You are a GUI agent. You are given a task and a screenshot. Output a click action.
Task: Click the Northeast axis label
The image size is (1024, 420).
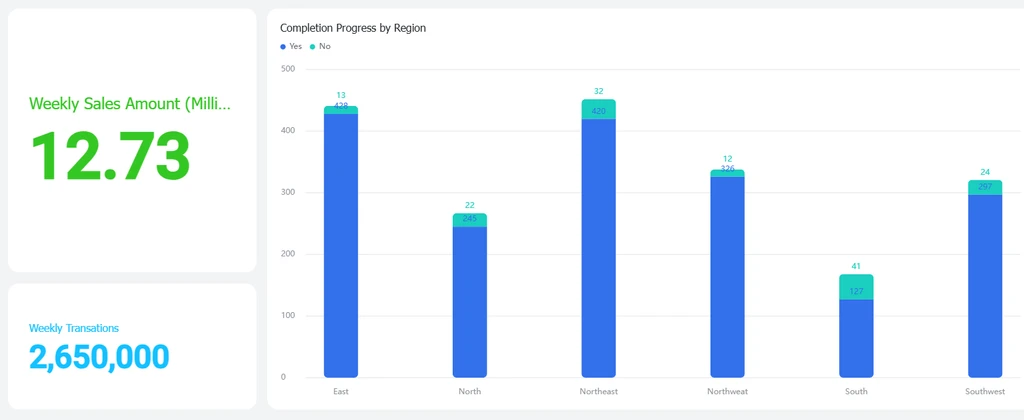pyautogui.click(x=598, y=391)
